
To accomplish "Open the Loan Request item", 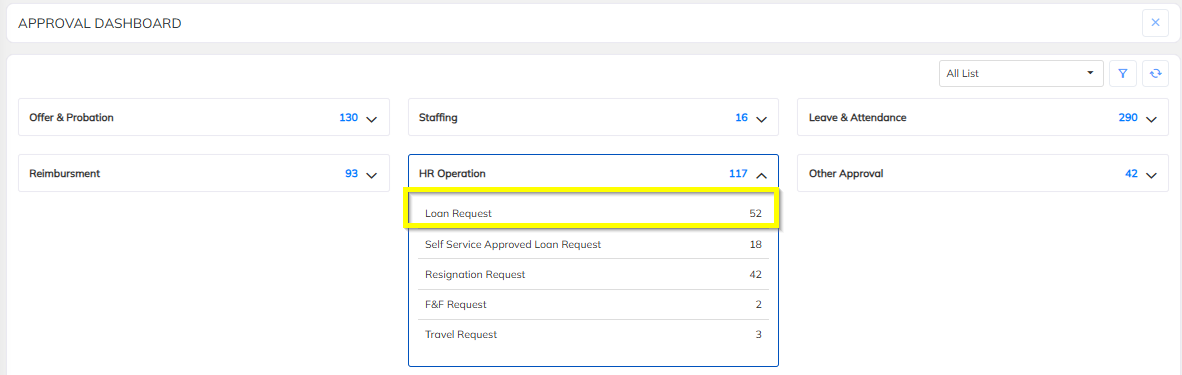I will click(x=593, y=214).
